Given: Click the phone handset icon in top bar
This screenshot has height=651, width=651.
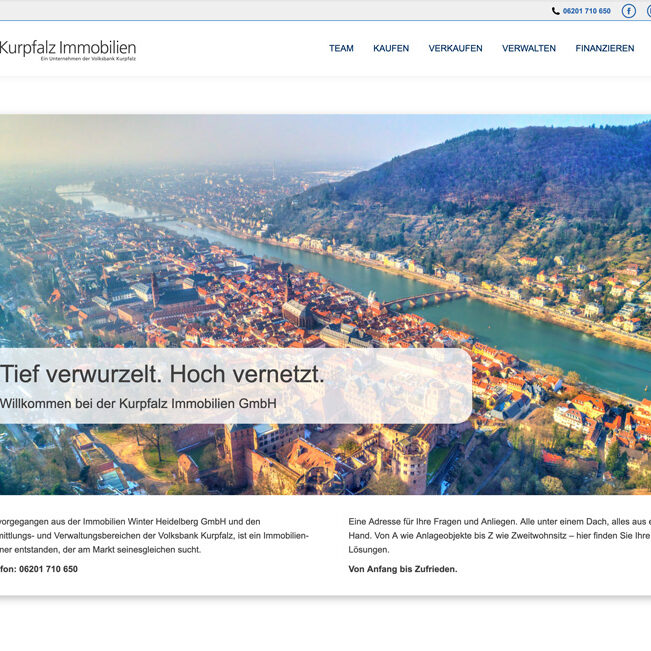Looking at the screenshot, I should pyautogui.click(x=556, y=11).
